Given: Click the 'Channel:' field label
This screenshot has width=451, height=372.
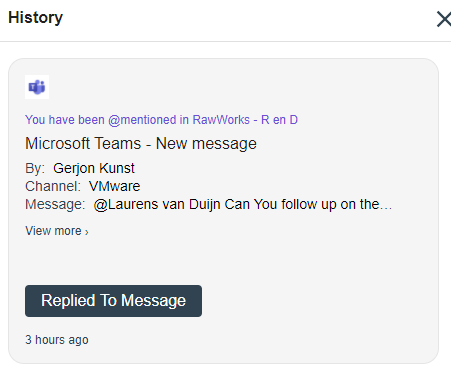Looking at the screenshot, I should click(53, 186).
